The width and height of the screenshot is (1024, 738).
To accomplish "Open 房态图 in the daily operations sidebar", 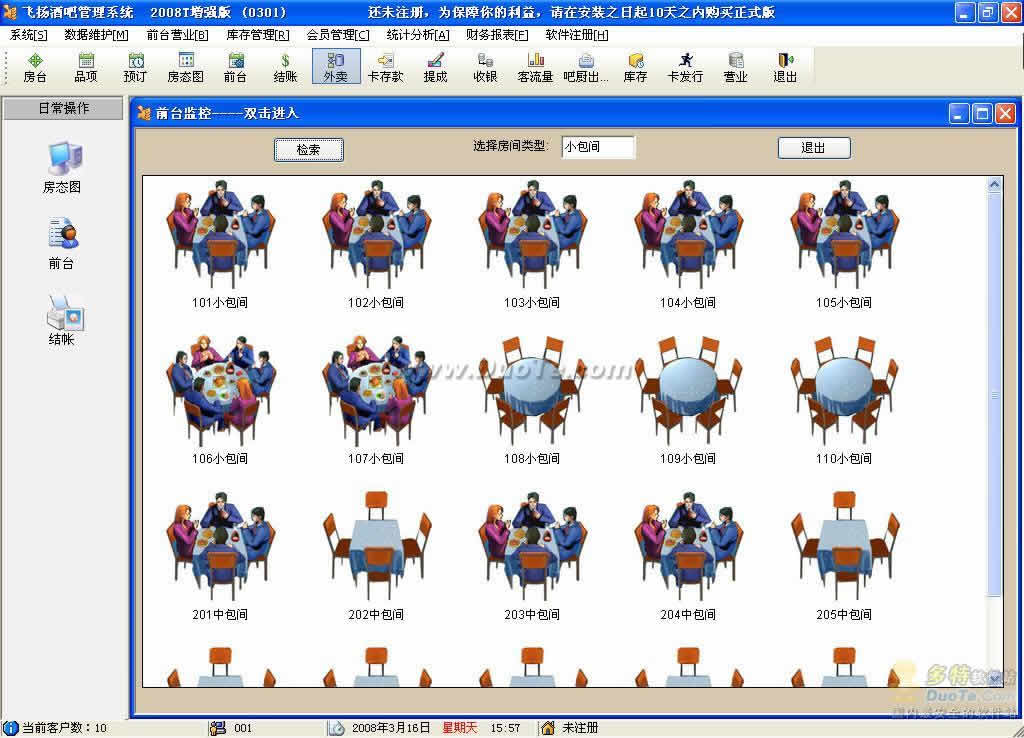I will pyautogui.click(x=63, y=167).
